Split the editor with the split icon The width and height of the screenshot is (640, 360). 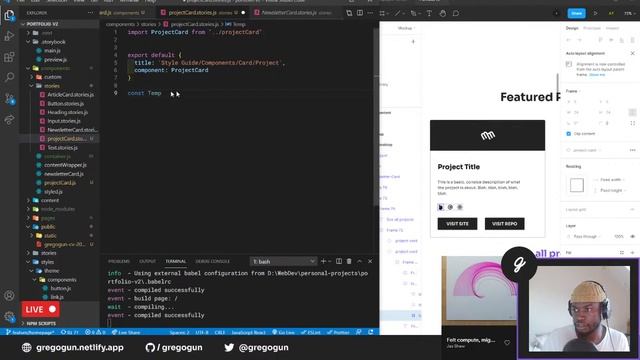[x=360, y=13]
